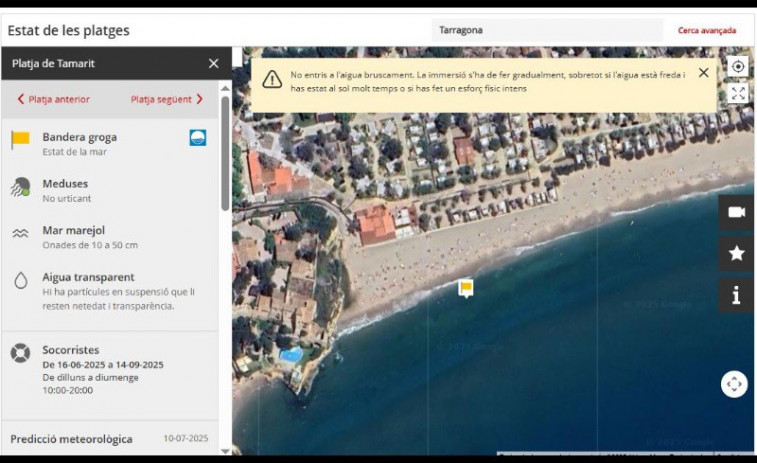Click the 'Estat de la mar' text

[x=74, y=152]
